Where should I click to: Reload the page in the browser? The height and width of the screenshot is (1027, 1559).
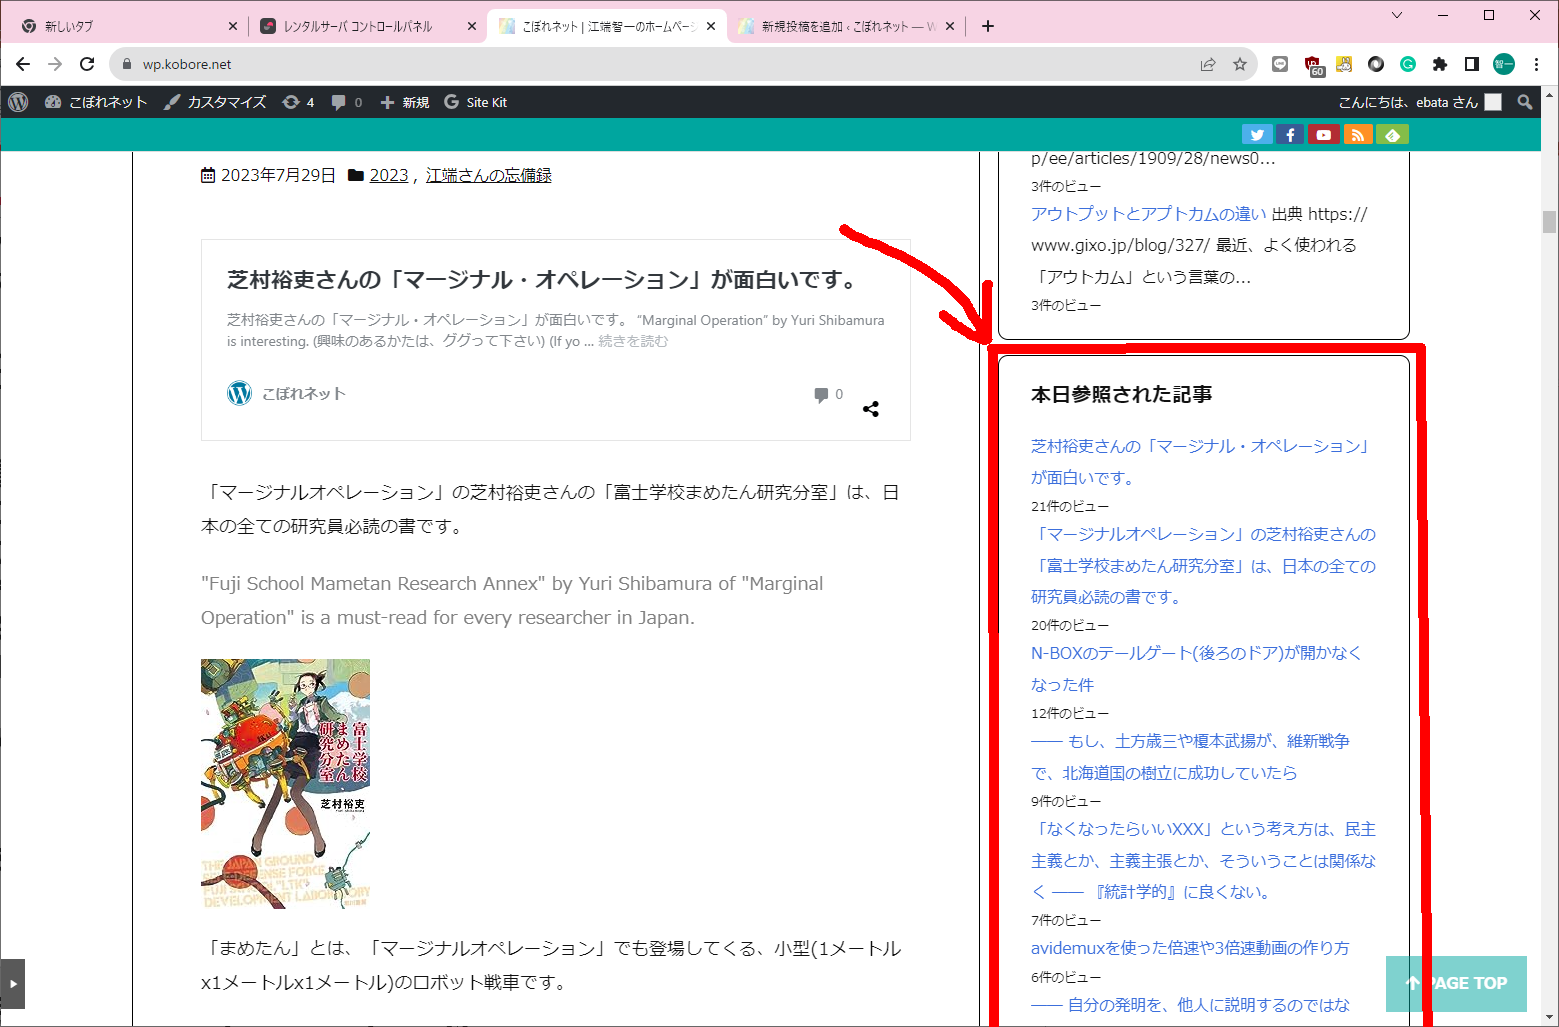(x=87, y=64)
